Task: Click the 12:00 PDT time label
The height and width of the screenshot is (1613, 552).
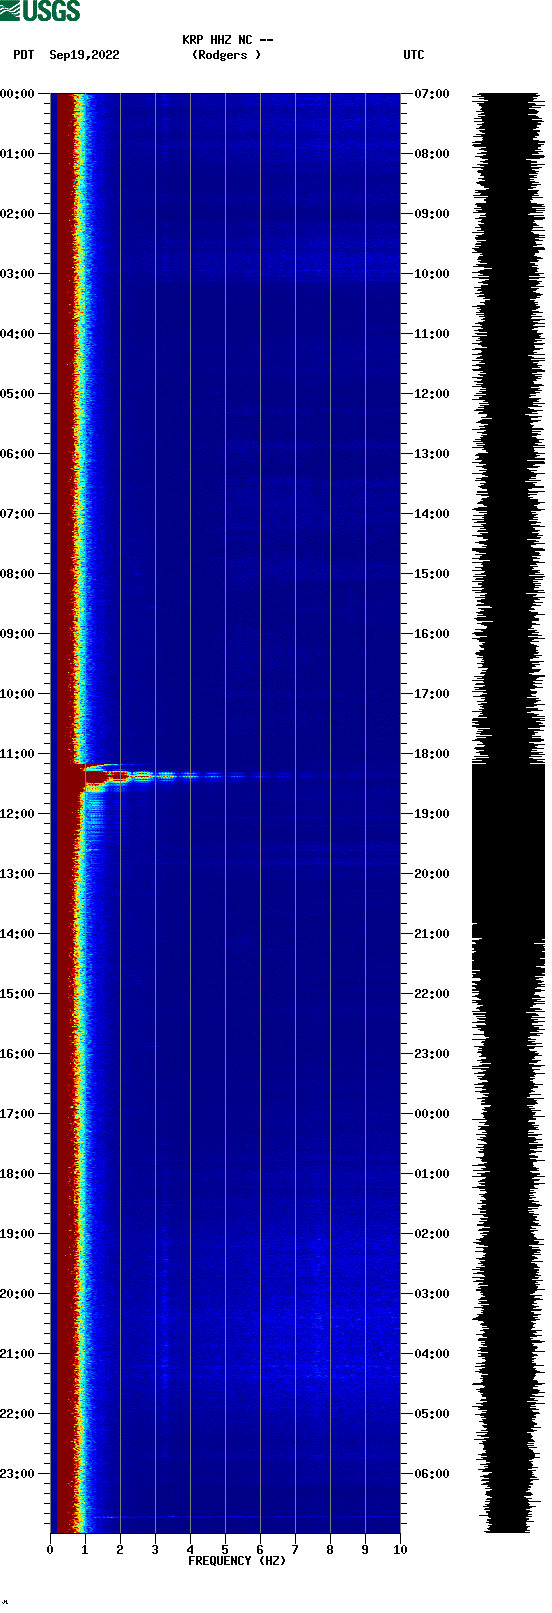Action: (x=17, y=814)
